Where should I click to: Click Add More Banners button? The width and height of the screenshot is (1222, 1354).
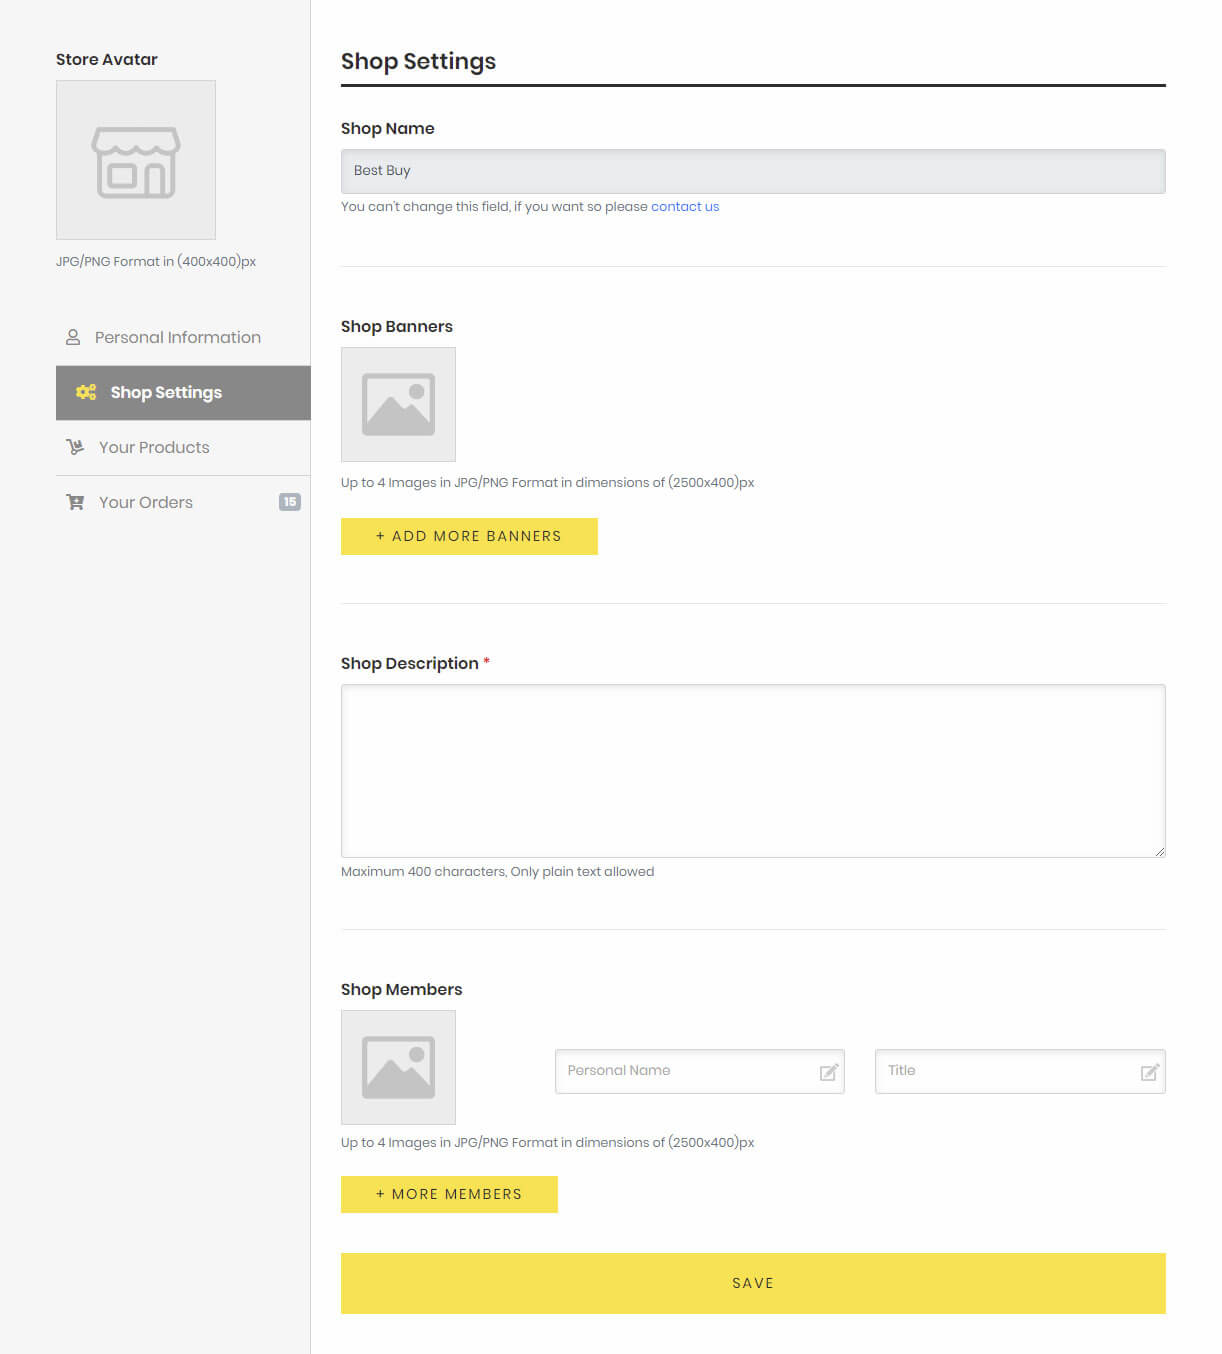pos(469,536)
